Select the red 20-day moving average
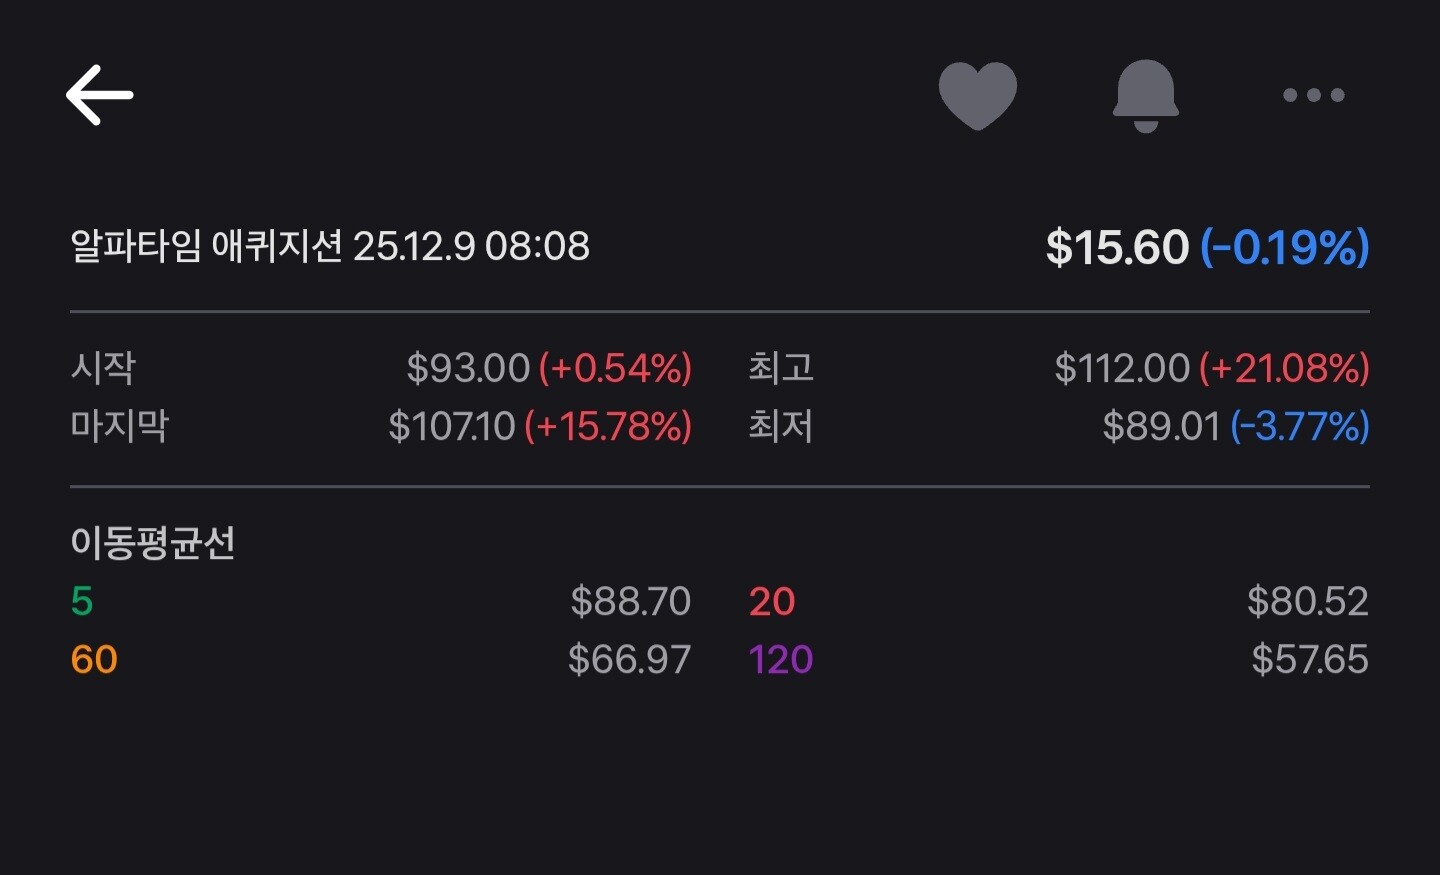Screen dimensions: 1440x875 [x=772, y=601]
